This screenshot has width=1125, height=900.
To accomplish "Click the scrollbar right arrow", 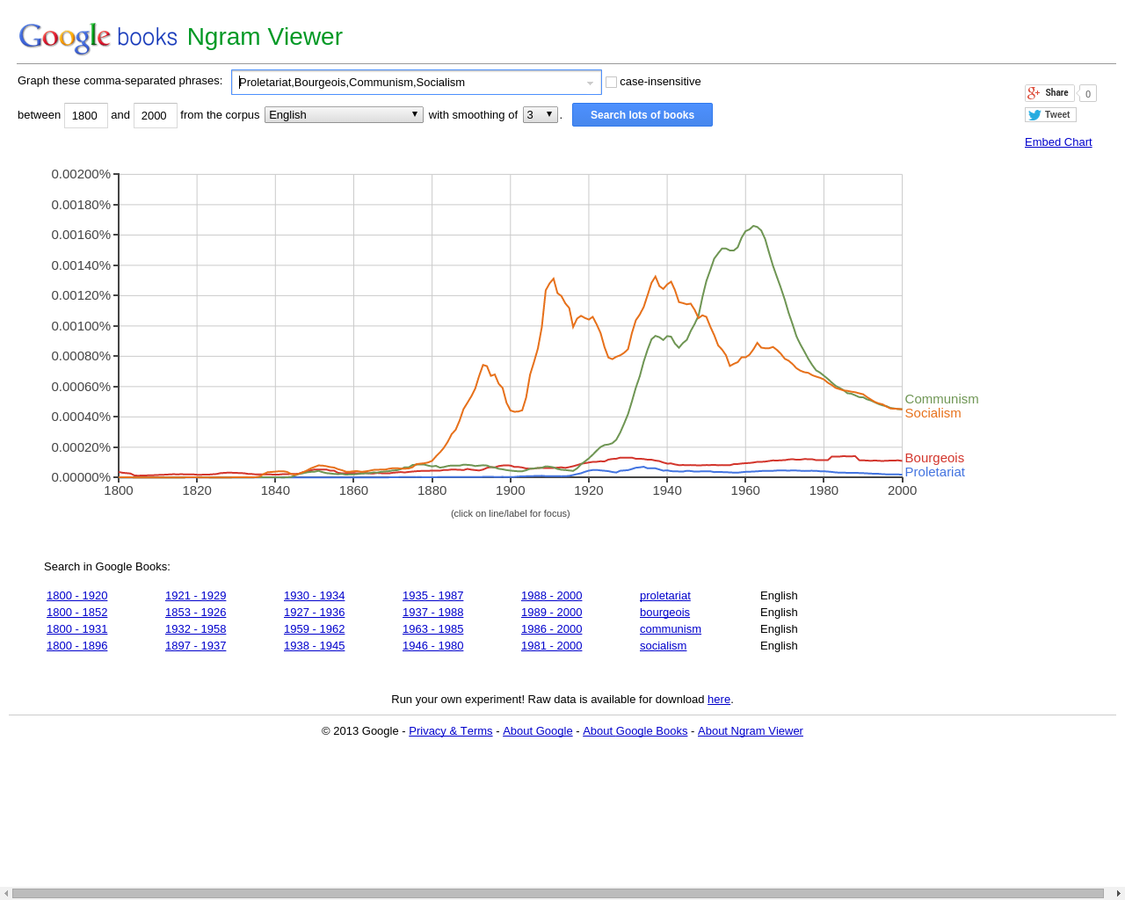I will [1119, 894].
